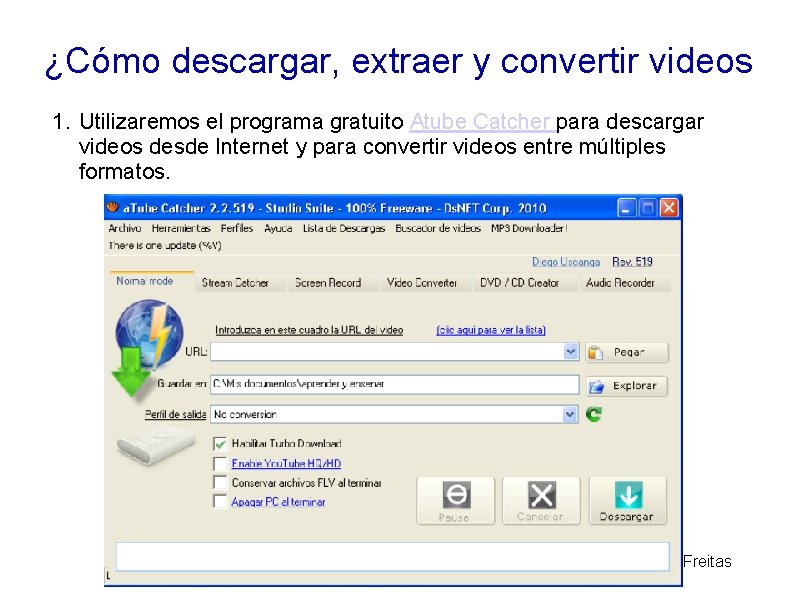Click the Explorar folder button
The height and width of the screenshot is (600, 800).
point(627,386)
